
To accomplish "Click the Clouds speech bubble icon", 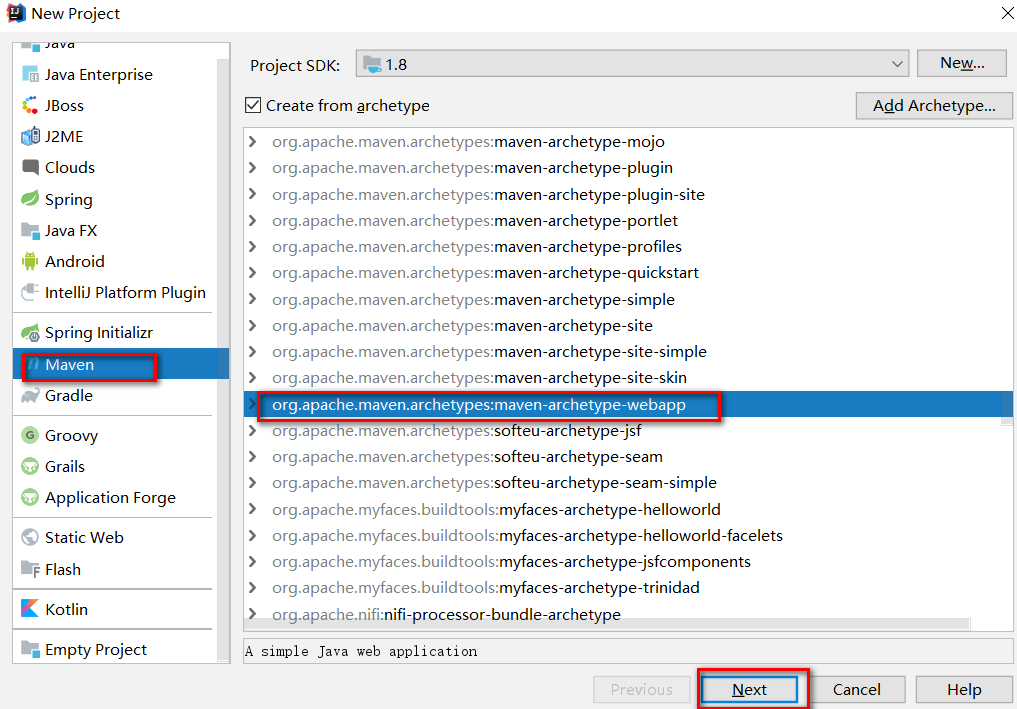I will (x=30, y=167).
